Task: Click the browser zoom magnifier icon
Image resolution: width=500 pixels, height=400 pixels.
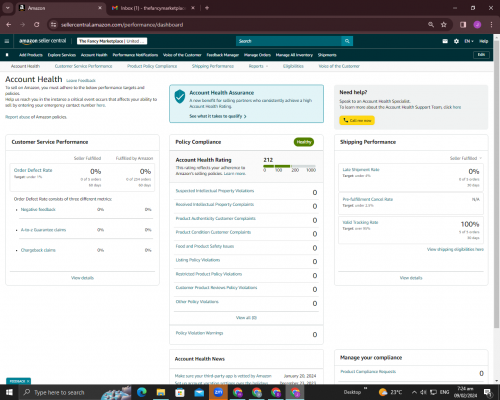Action: tap(431, 25)
